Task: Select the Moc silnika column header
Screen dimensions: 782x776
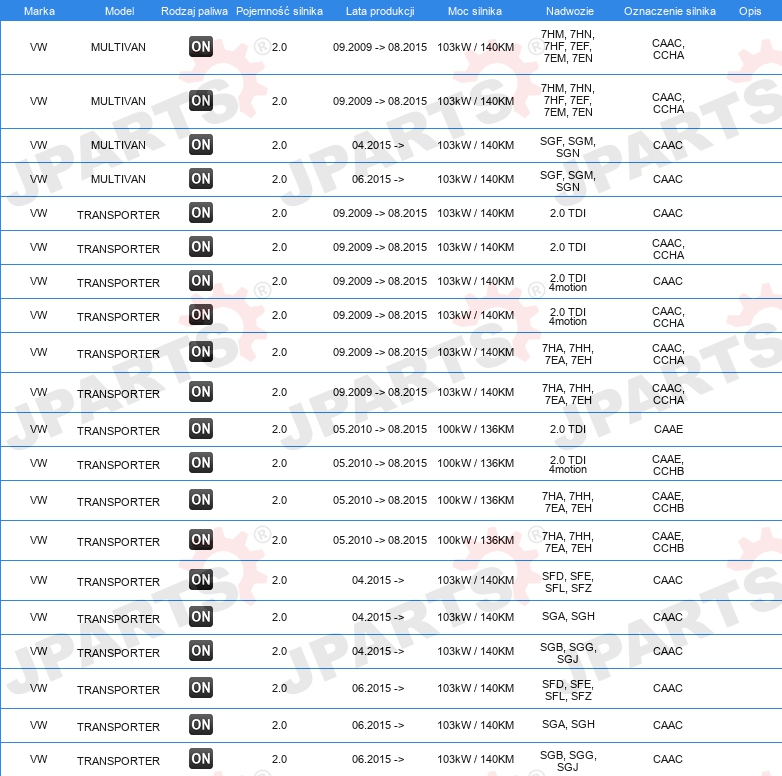Action: [475, 11]
